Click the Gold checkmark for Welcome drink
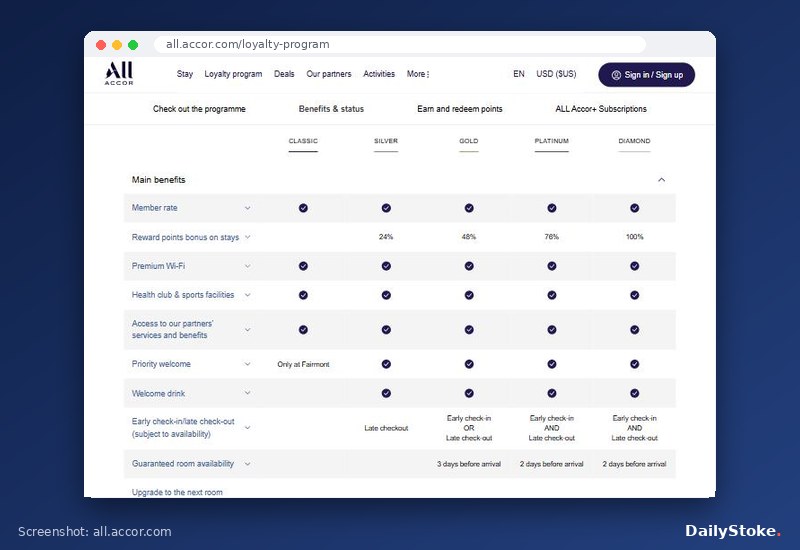The width and height of the screenshot is (800, 550). pos(469,393)
